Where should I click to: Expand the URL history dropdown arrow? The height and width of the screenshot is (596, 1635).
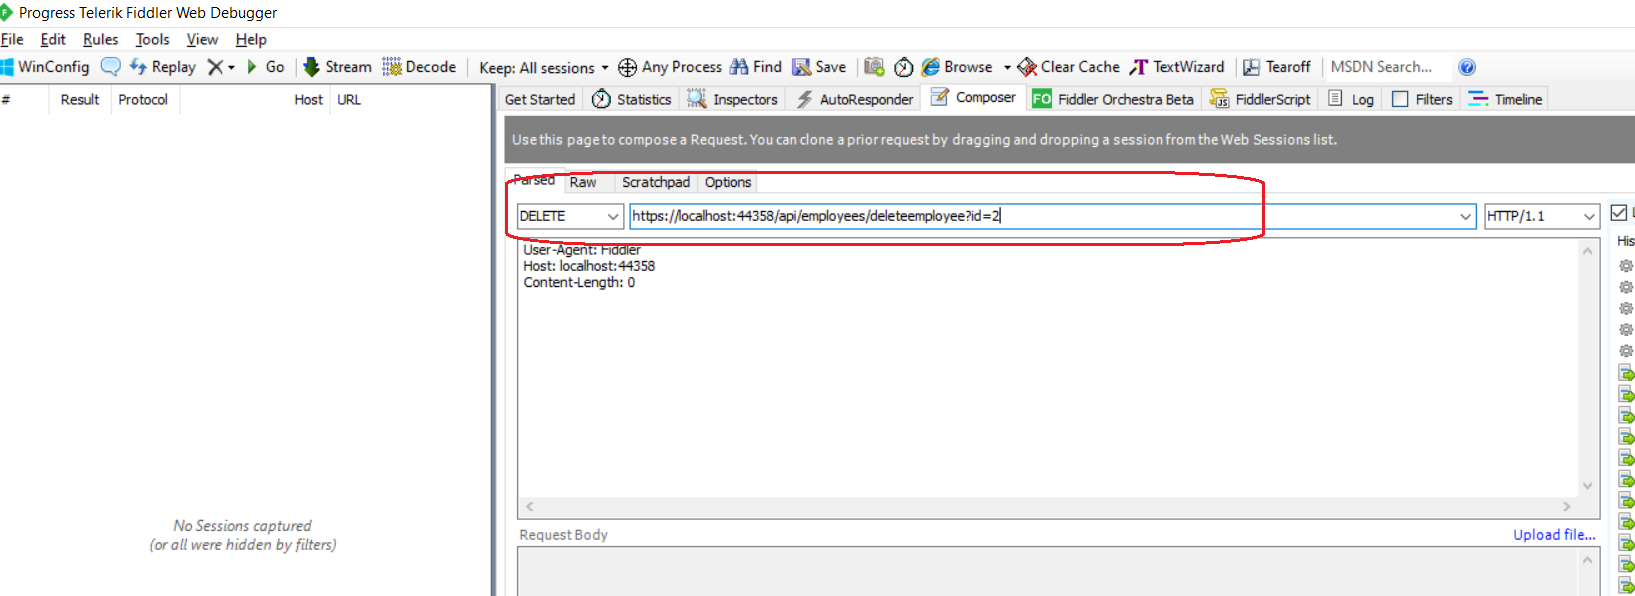(1466, 216)
